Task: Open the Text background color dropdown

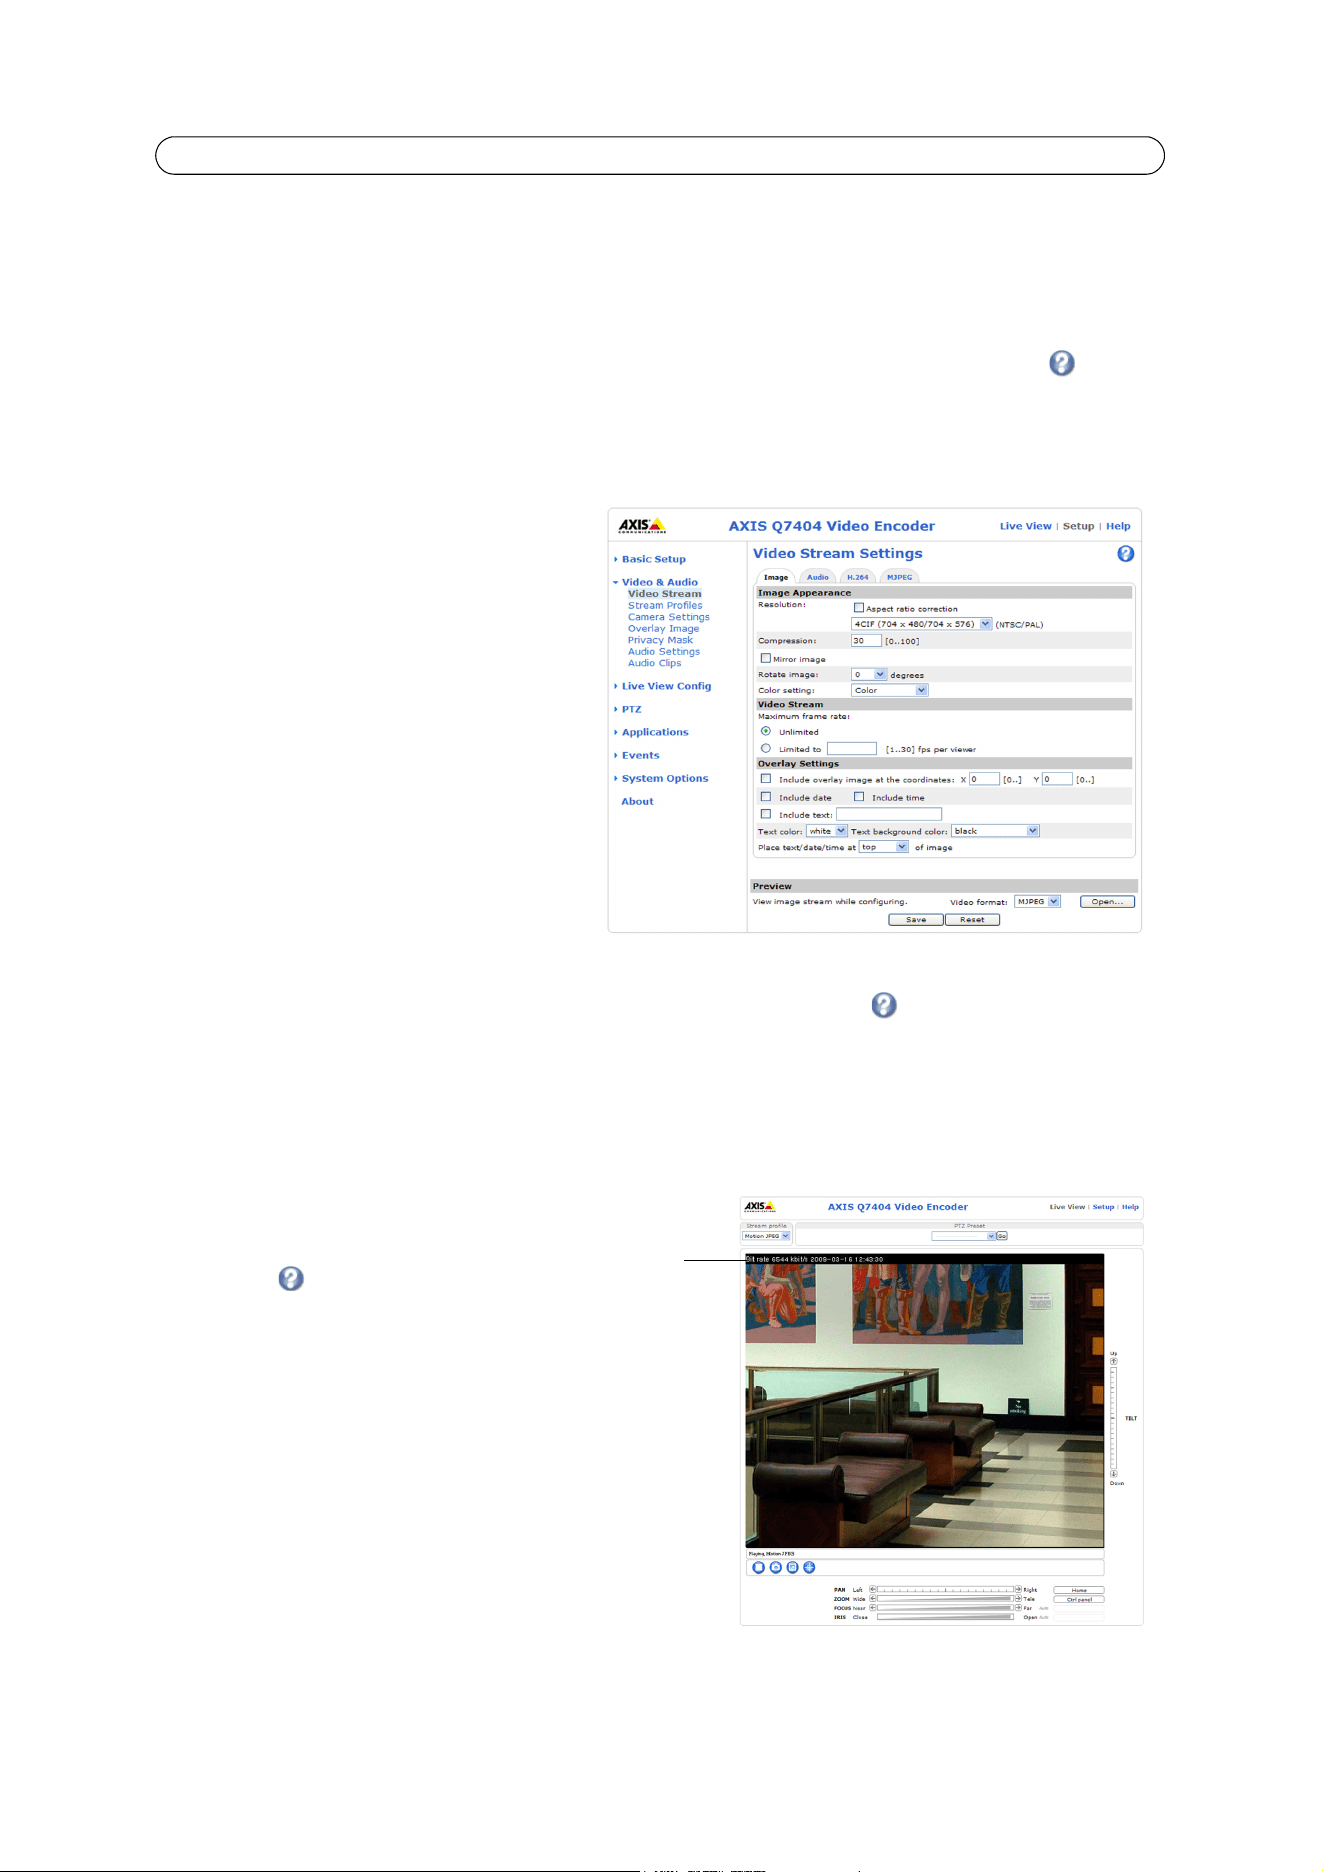Action: [995, 831]
